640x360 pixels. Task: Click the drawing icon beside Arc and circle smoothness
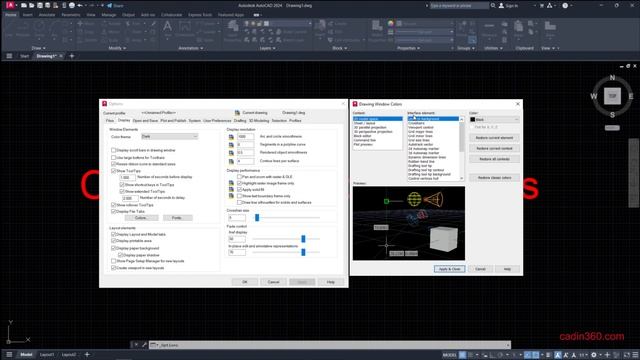231,137
